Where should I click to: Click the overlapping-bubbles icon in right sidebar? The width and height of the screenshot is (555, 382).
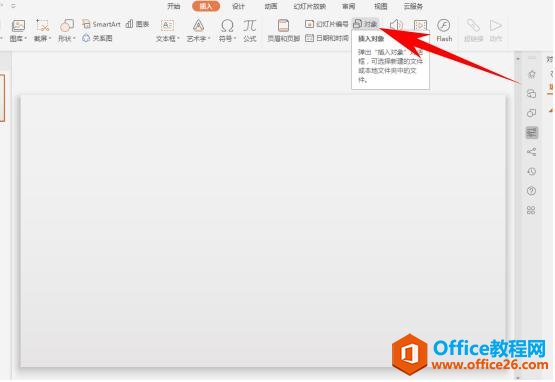click(531, 94)
